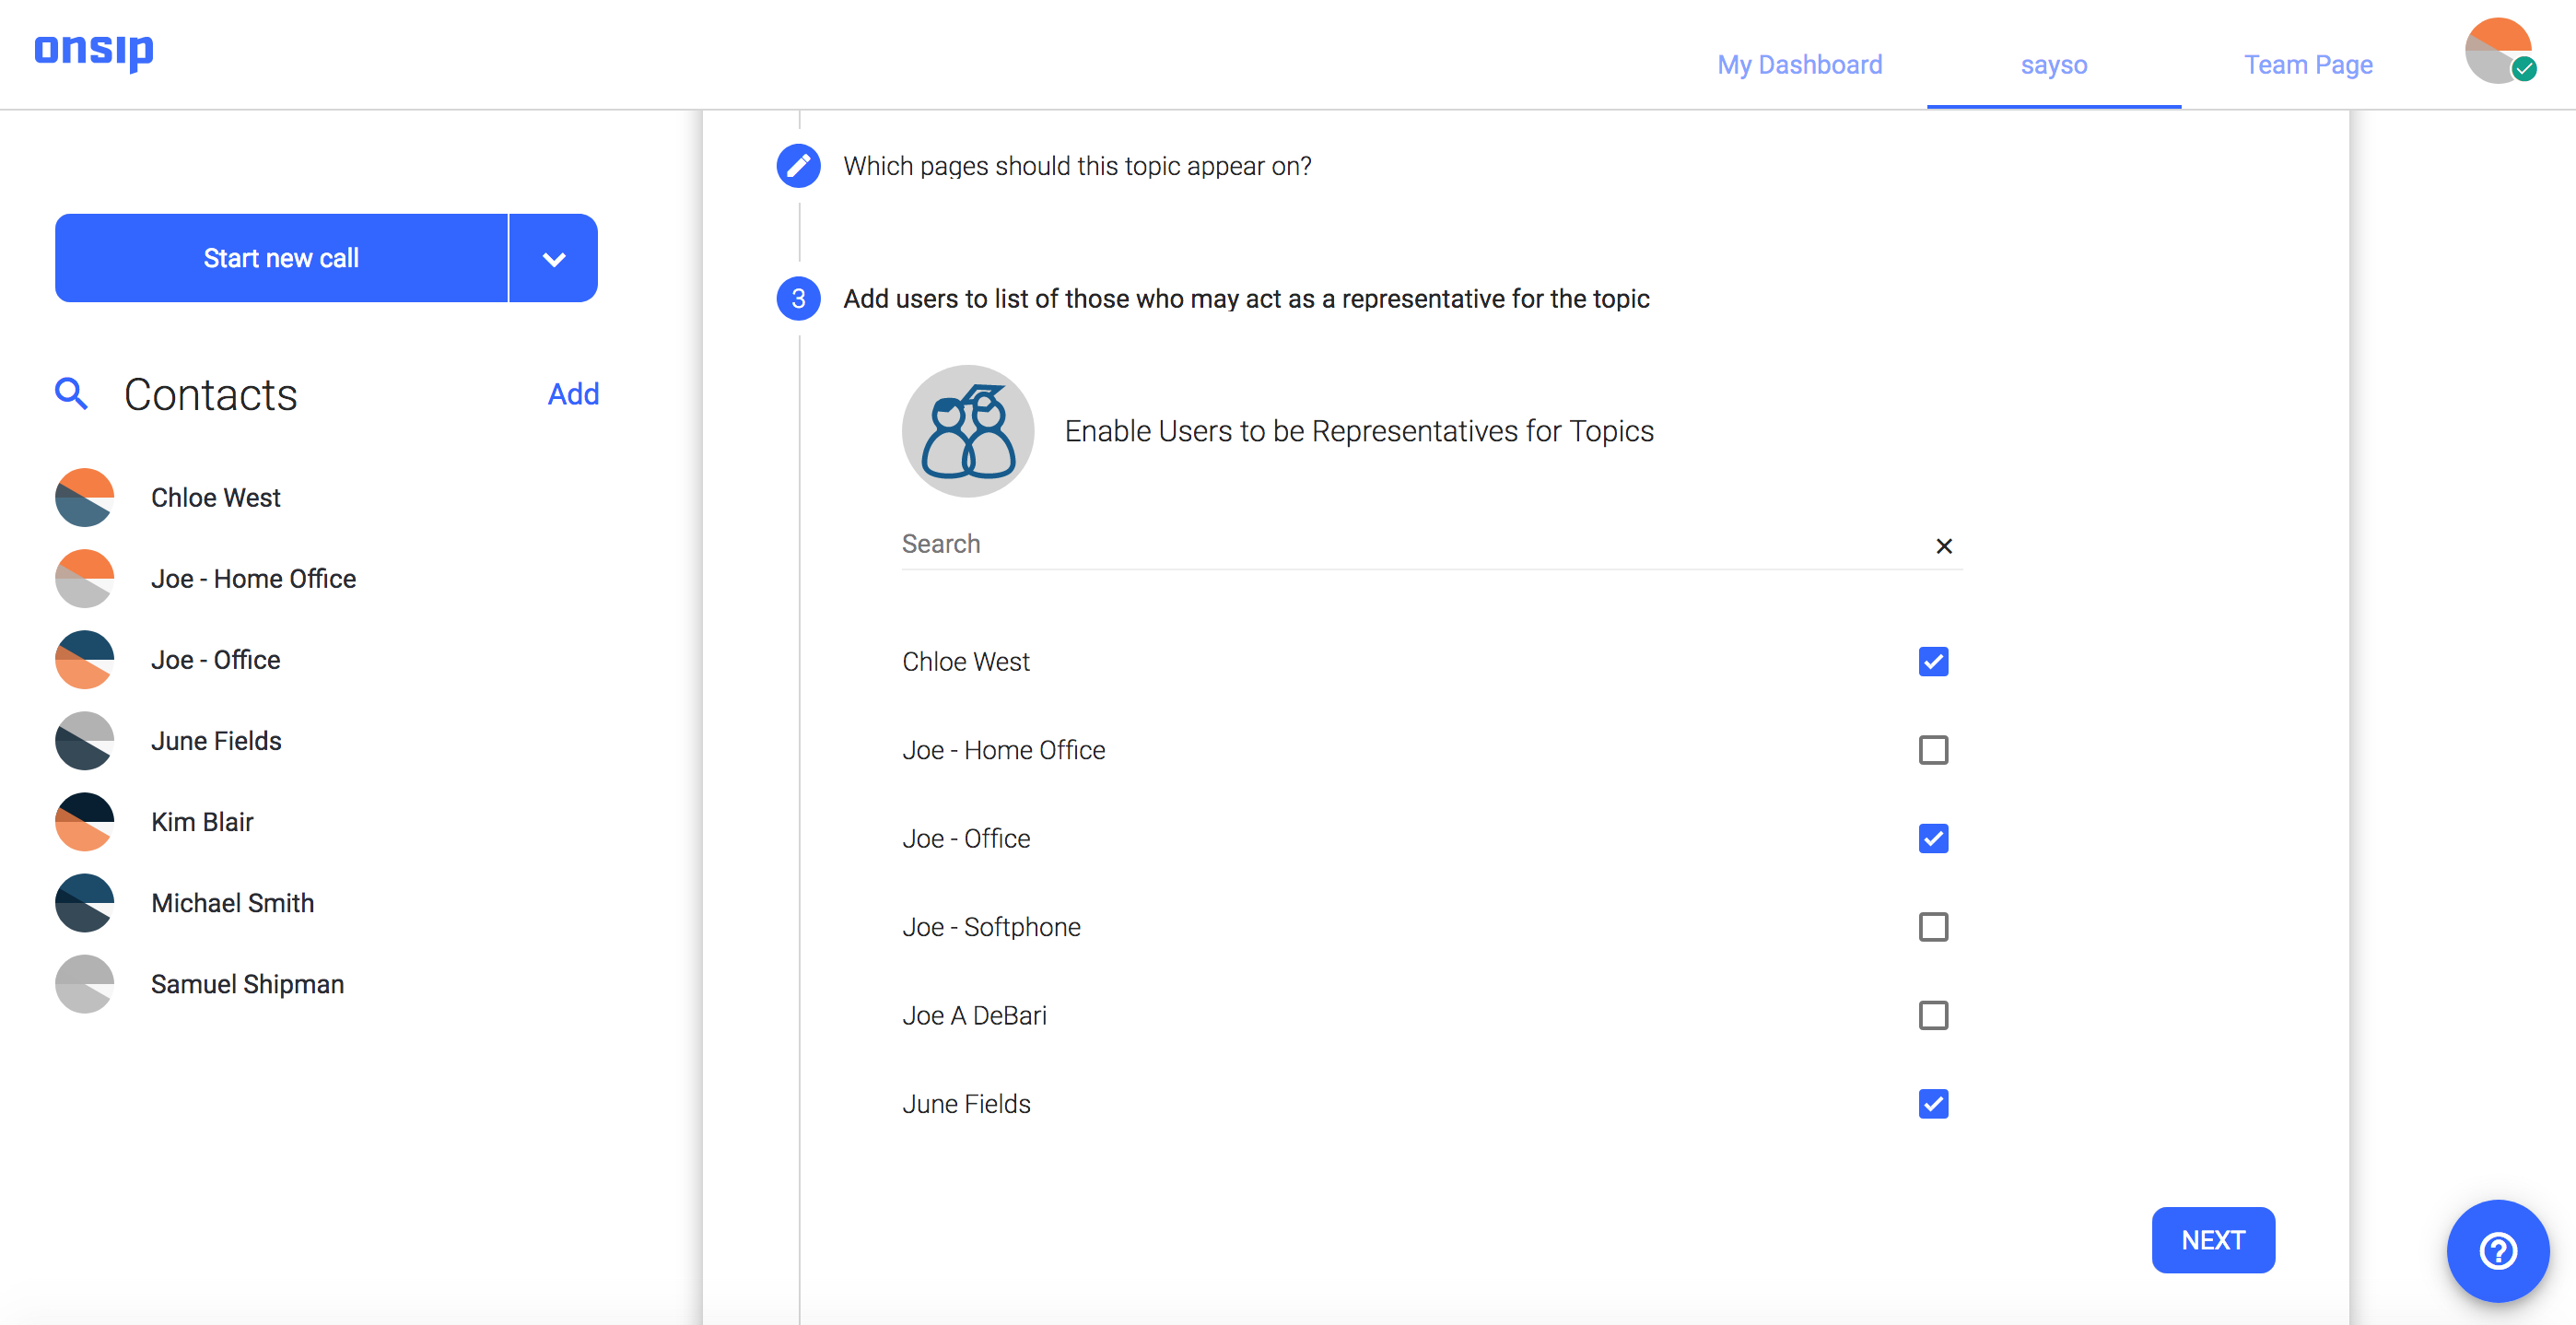The image size is (2576, 1325).
Task: Click the representatives users group icon
Action: click(967, 431)
